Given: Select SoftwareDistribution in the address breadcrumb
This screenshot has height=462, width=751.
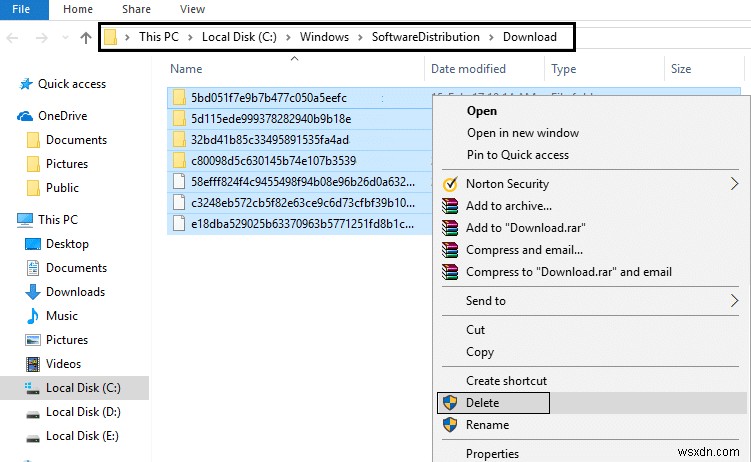Looking at the screenshot, I should pyautogui.click(x=425, y=37).
